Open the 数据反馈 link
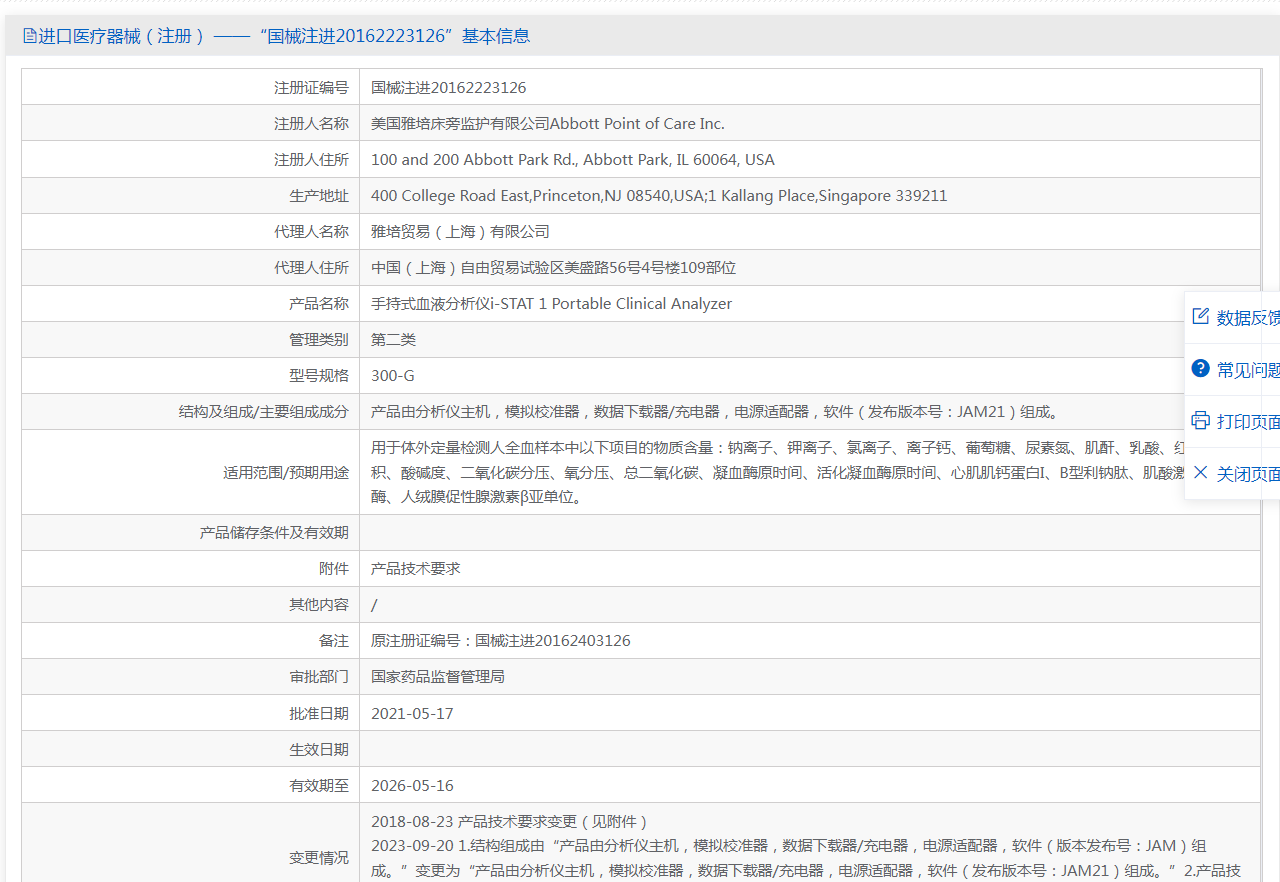This screenshot has width=1280, height=882. (1248, 318)
